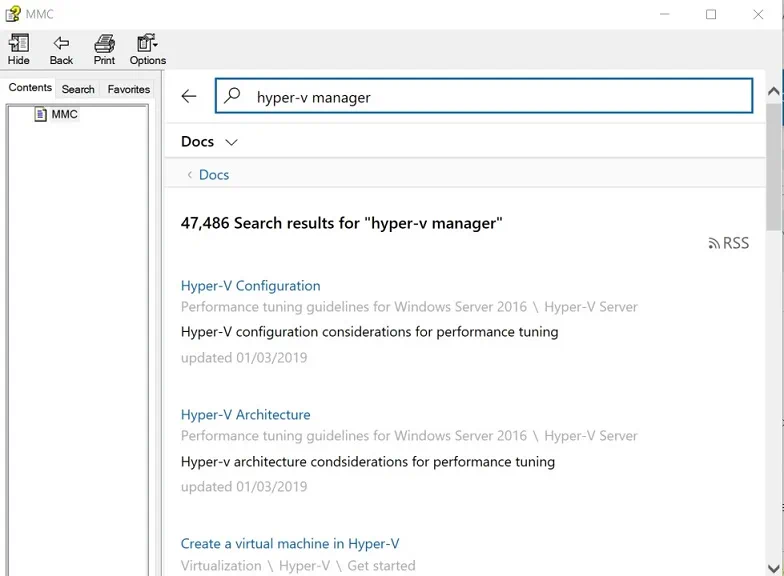Click the Hide toolbar icon
784x576 pixels.
18,49
